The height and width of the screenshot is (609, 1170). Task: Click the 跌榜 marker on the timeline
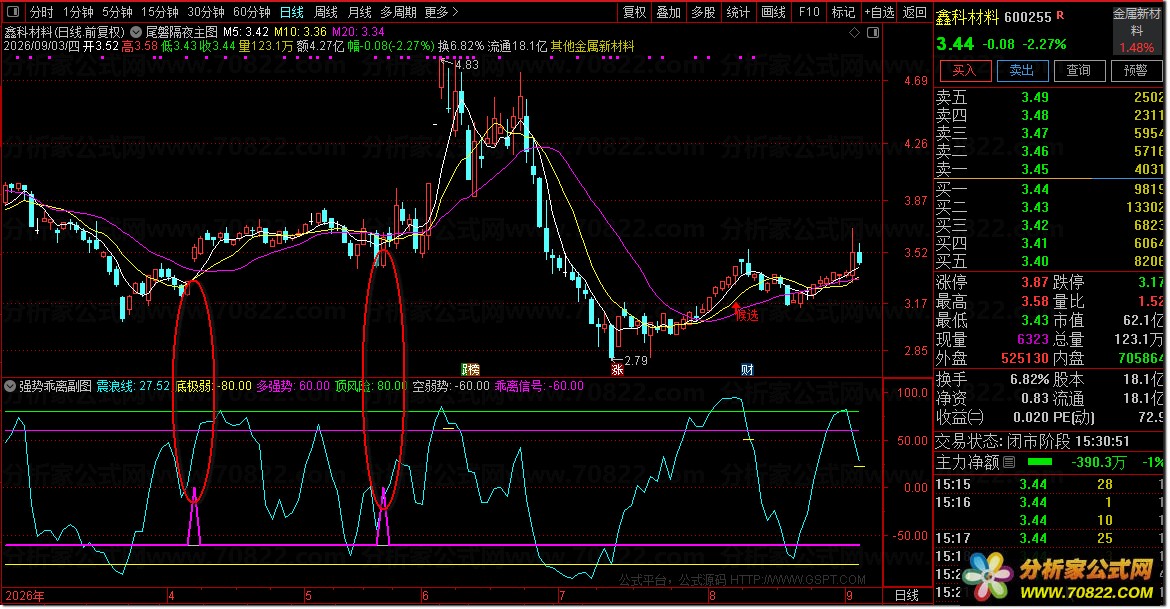pos(470,369)
